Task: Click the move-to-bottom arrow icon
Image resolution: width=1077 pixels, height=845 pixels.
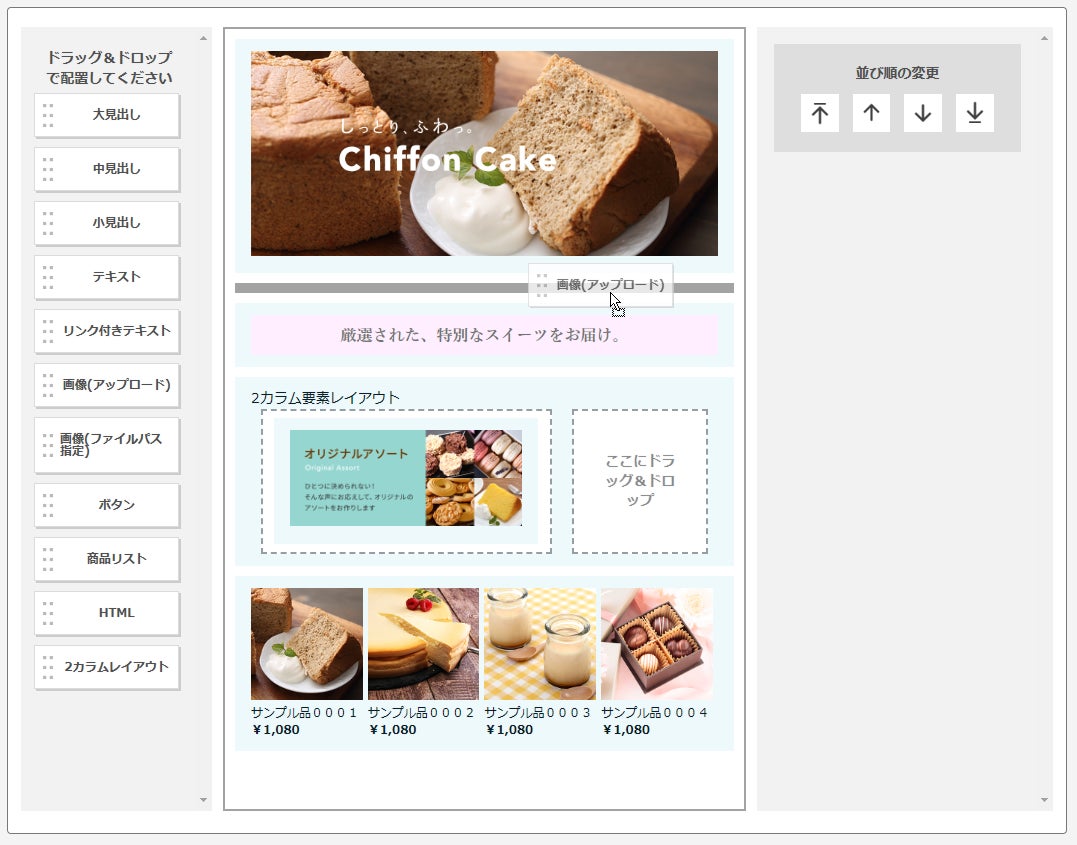Action: 975,113
